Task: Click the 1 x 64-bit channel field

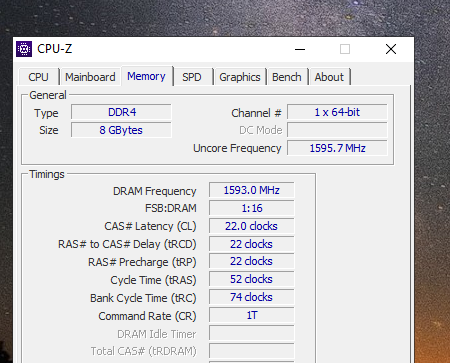Action: point(337,112)
